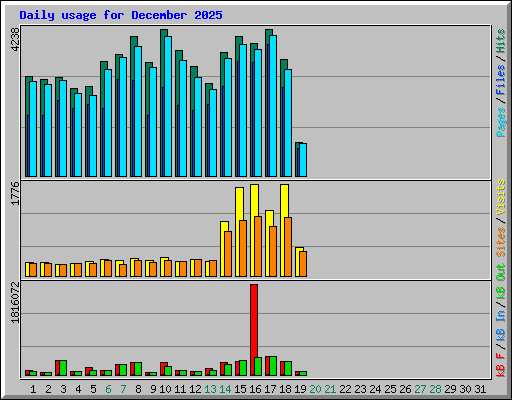
Task: Click the cyan Pages bar for day 19
Action: pos(303,160)
